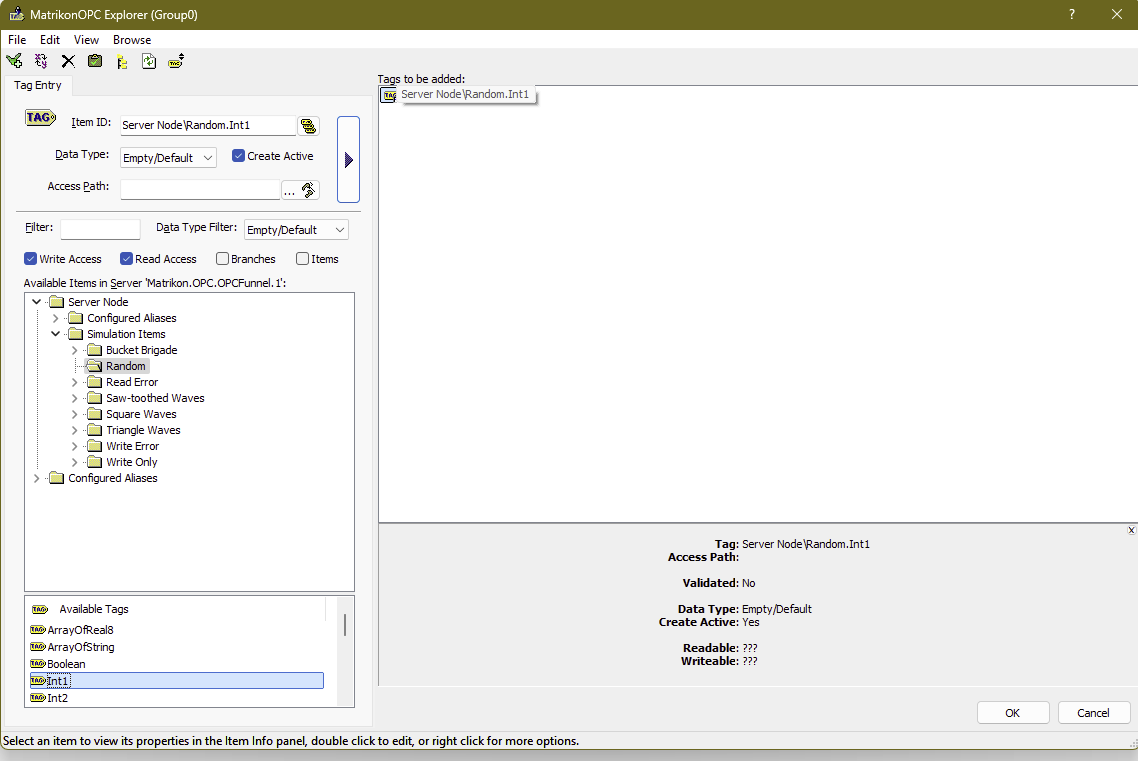Click into the Access Path input field
The width and height of the screenshot is (1138, 761).
[x=200, y=189]
